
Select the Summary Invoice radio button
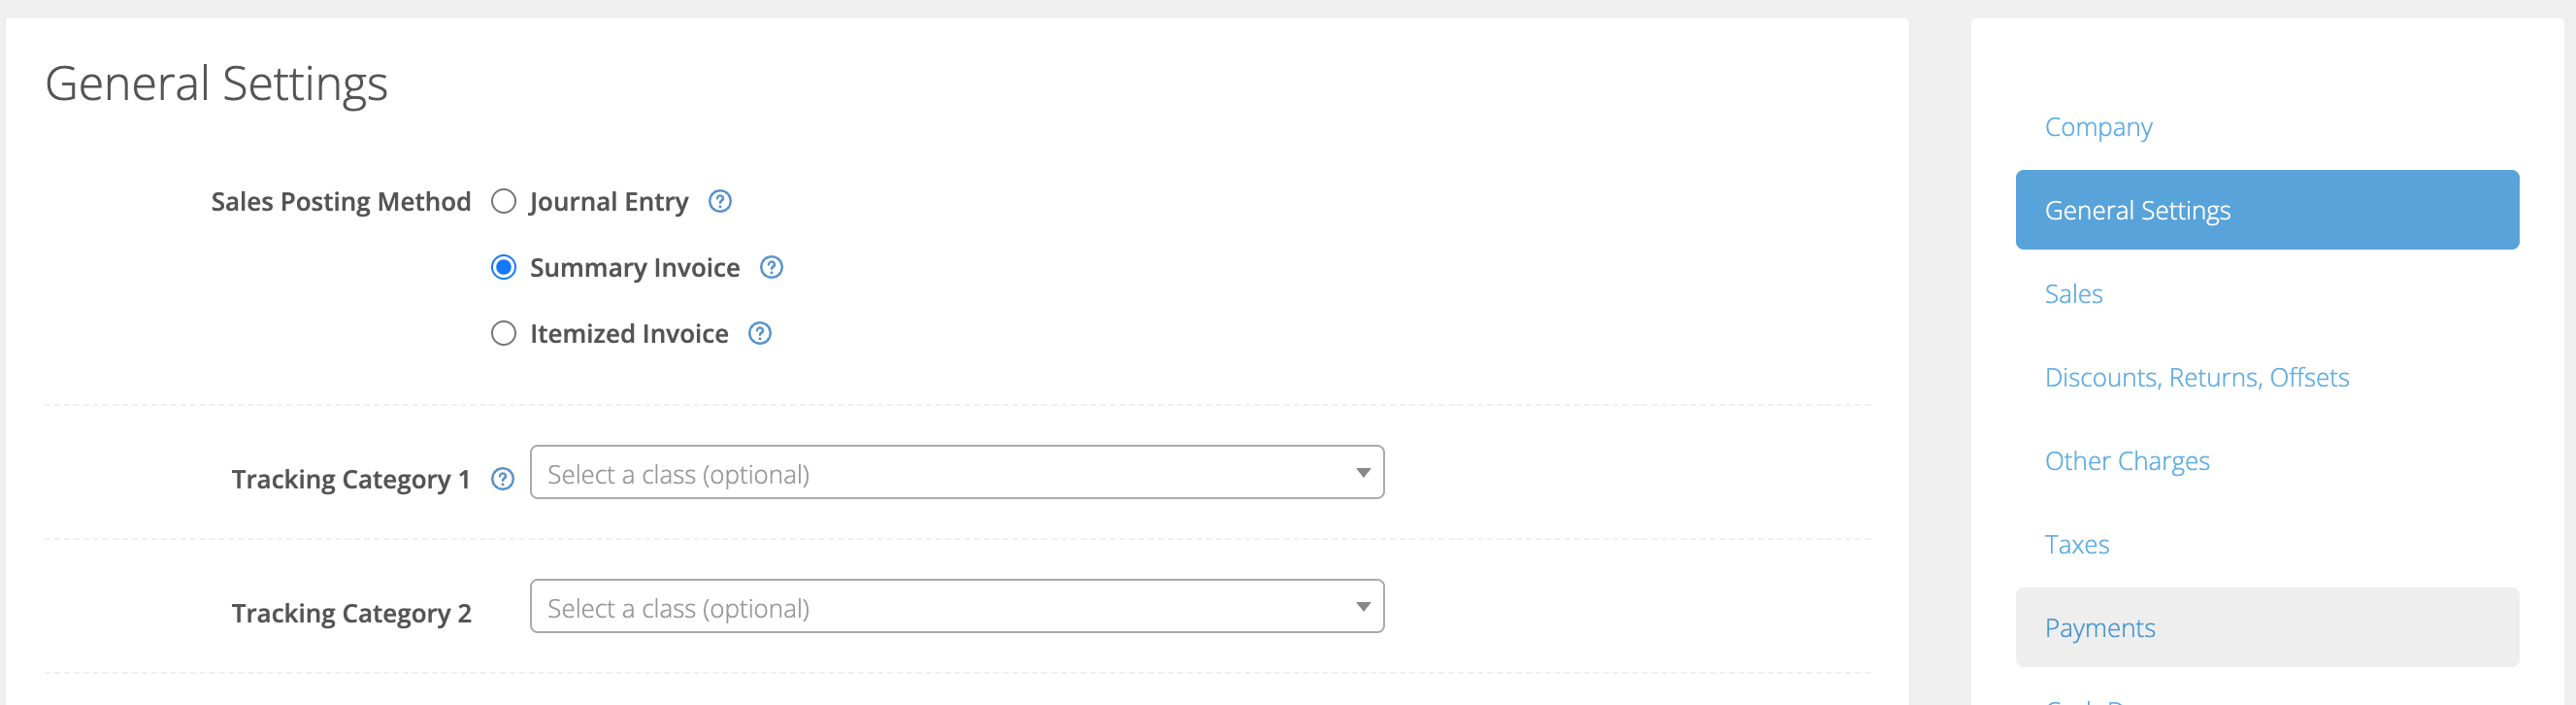(x=503, y=267)
